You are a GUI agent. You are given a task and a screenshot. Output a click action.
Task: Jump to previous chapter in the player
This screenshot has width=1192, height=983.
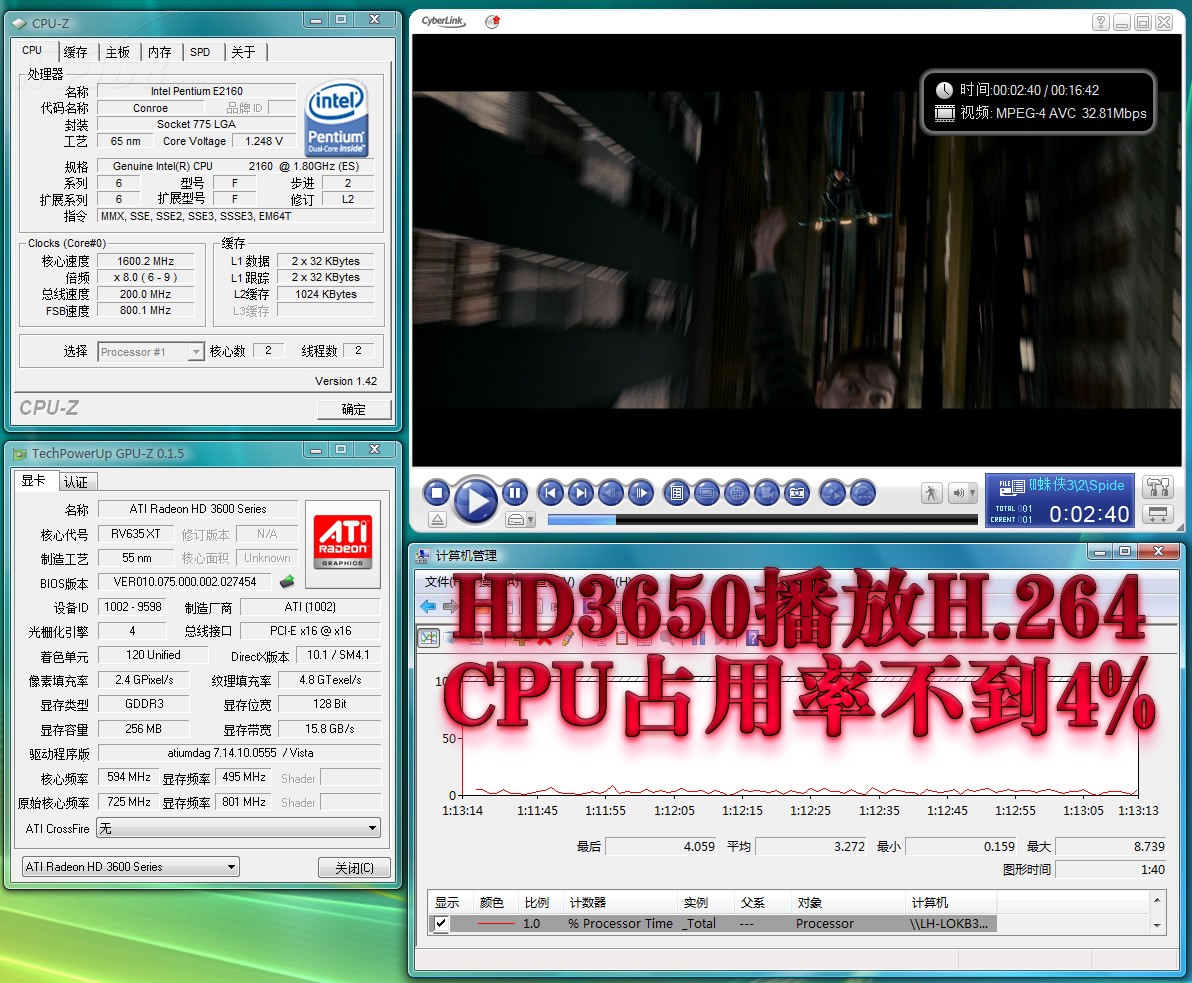(x=550, y=493)
